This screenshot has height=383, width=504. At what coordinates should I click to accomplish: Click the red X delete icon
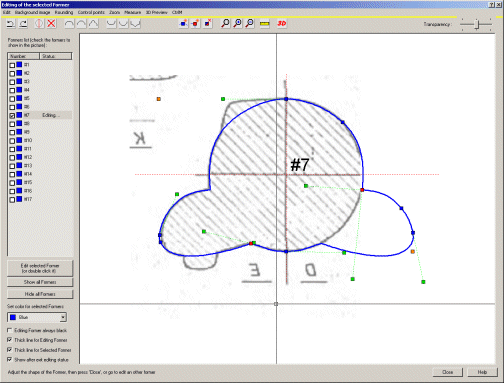tap(51, 23)
